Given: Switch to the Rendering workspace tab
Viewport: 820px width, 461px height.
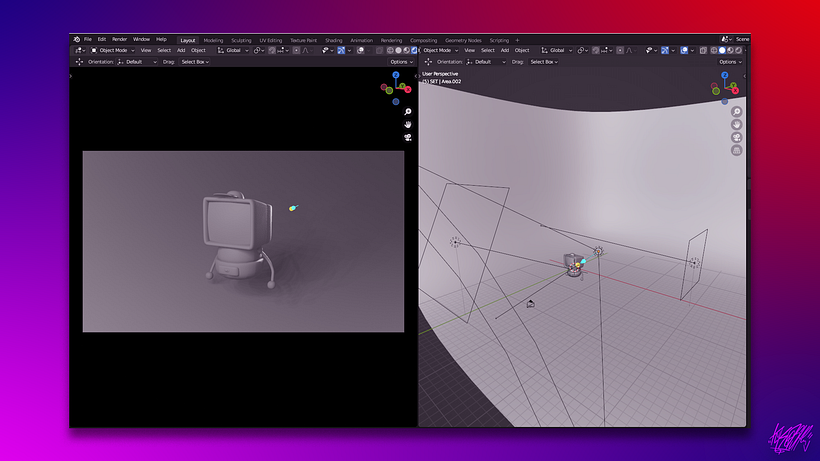Looking at the screenshot, I should [x=391, y=40].
